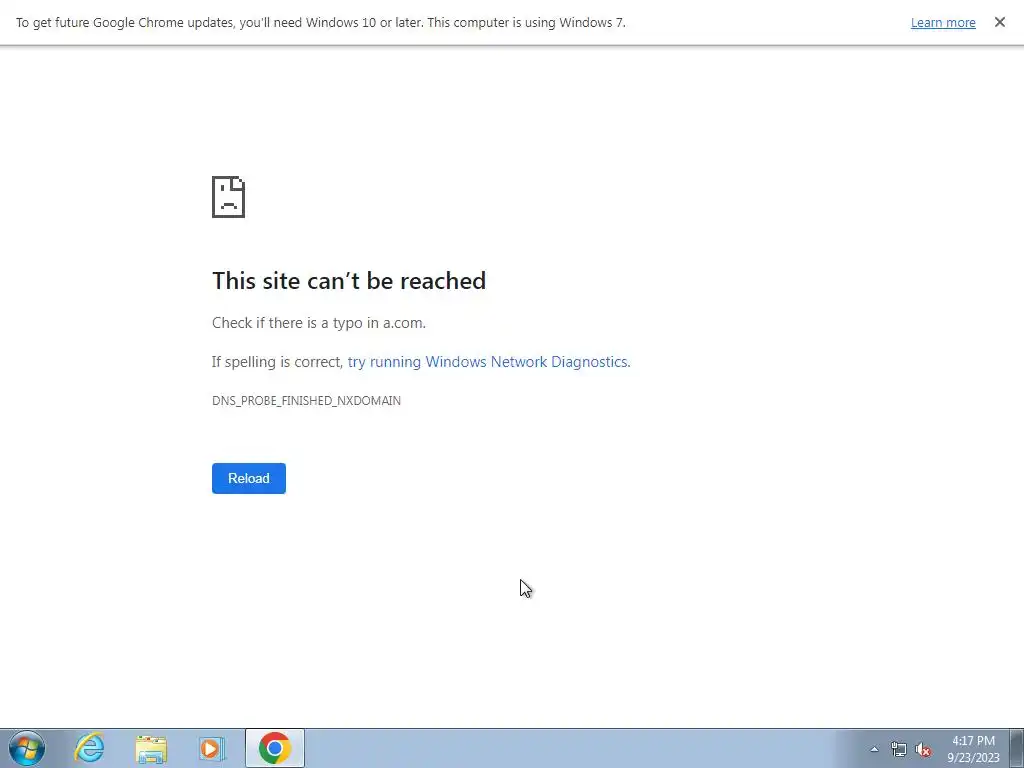This screenshot has height=768, width=1024.
Task: Open Windows Explorer folder icon in taskbar
Action: [x=152, y=748]
